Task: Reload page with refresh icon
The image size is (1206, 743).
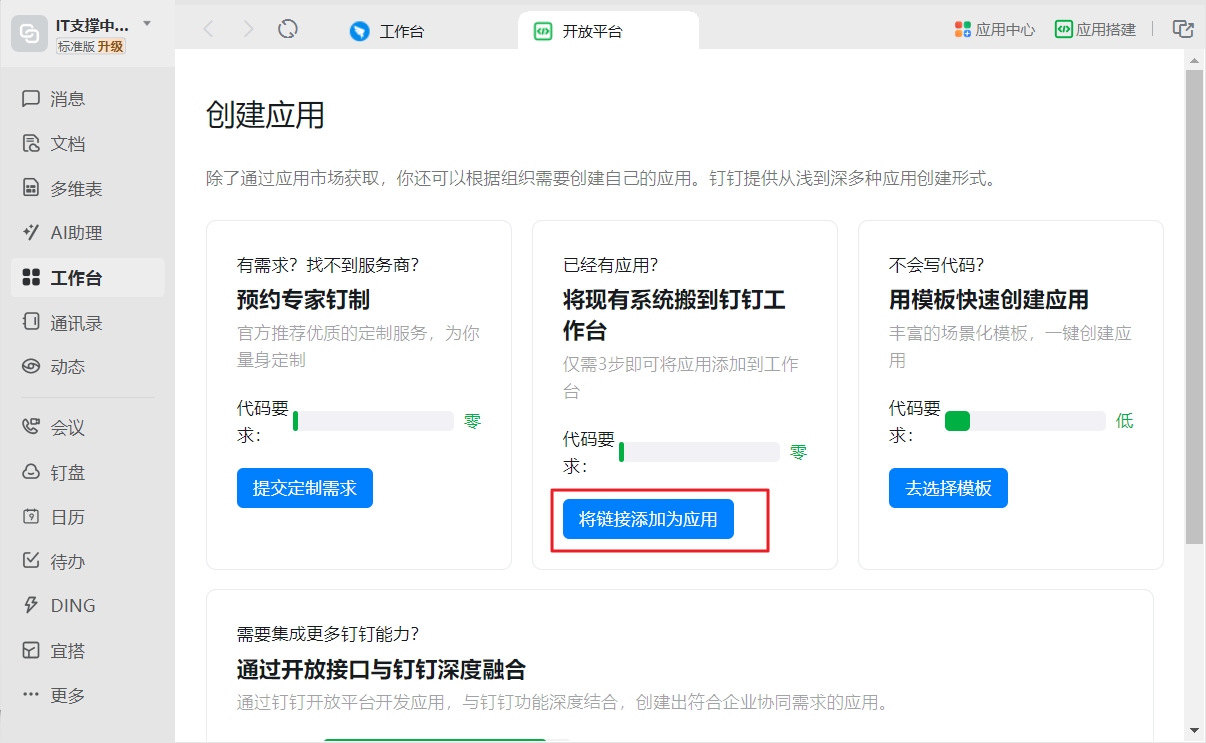Action: pyautogui.click(x=288, y=30)
